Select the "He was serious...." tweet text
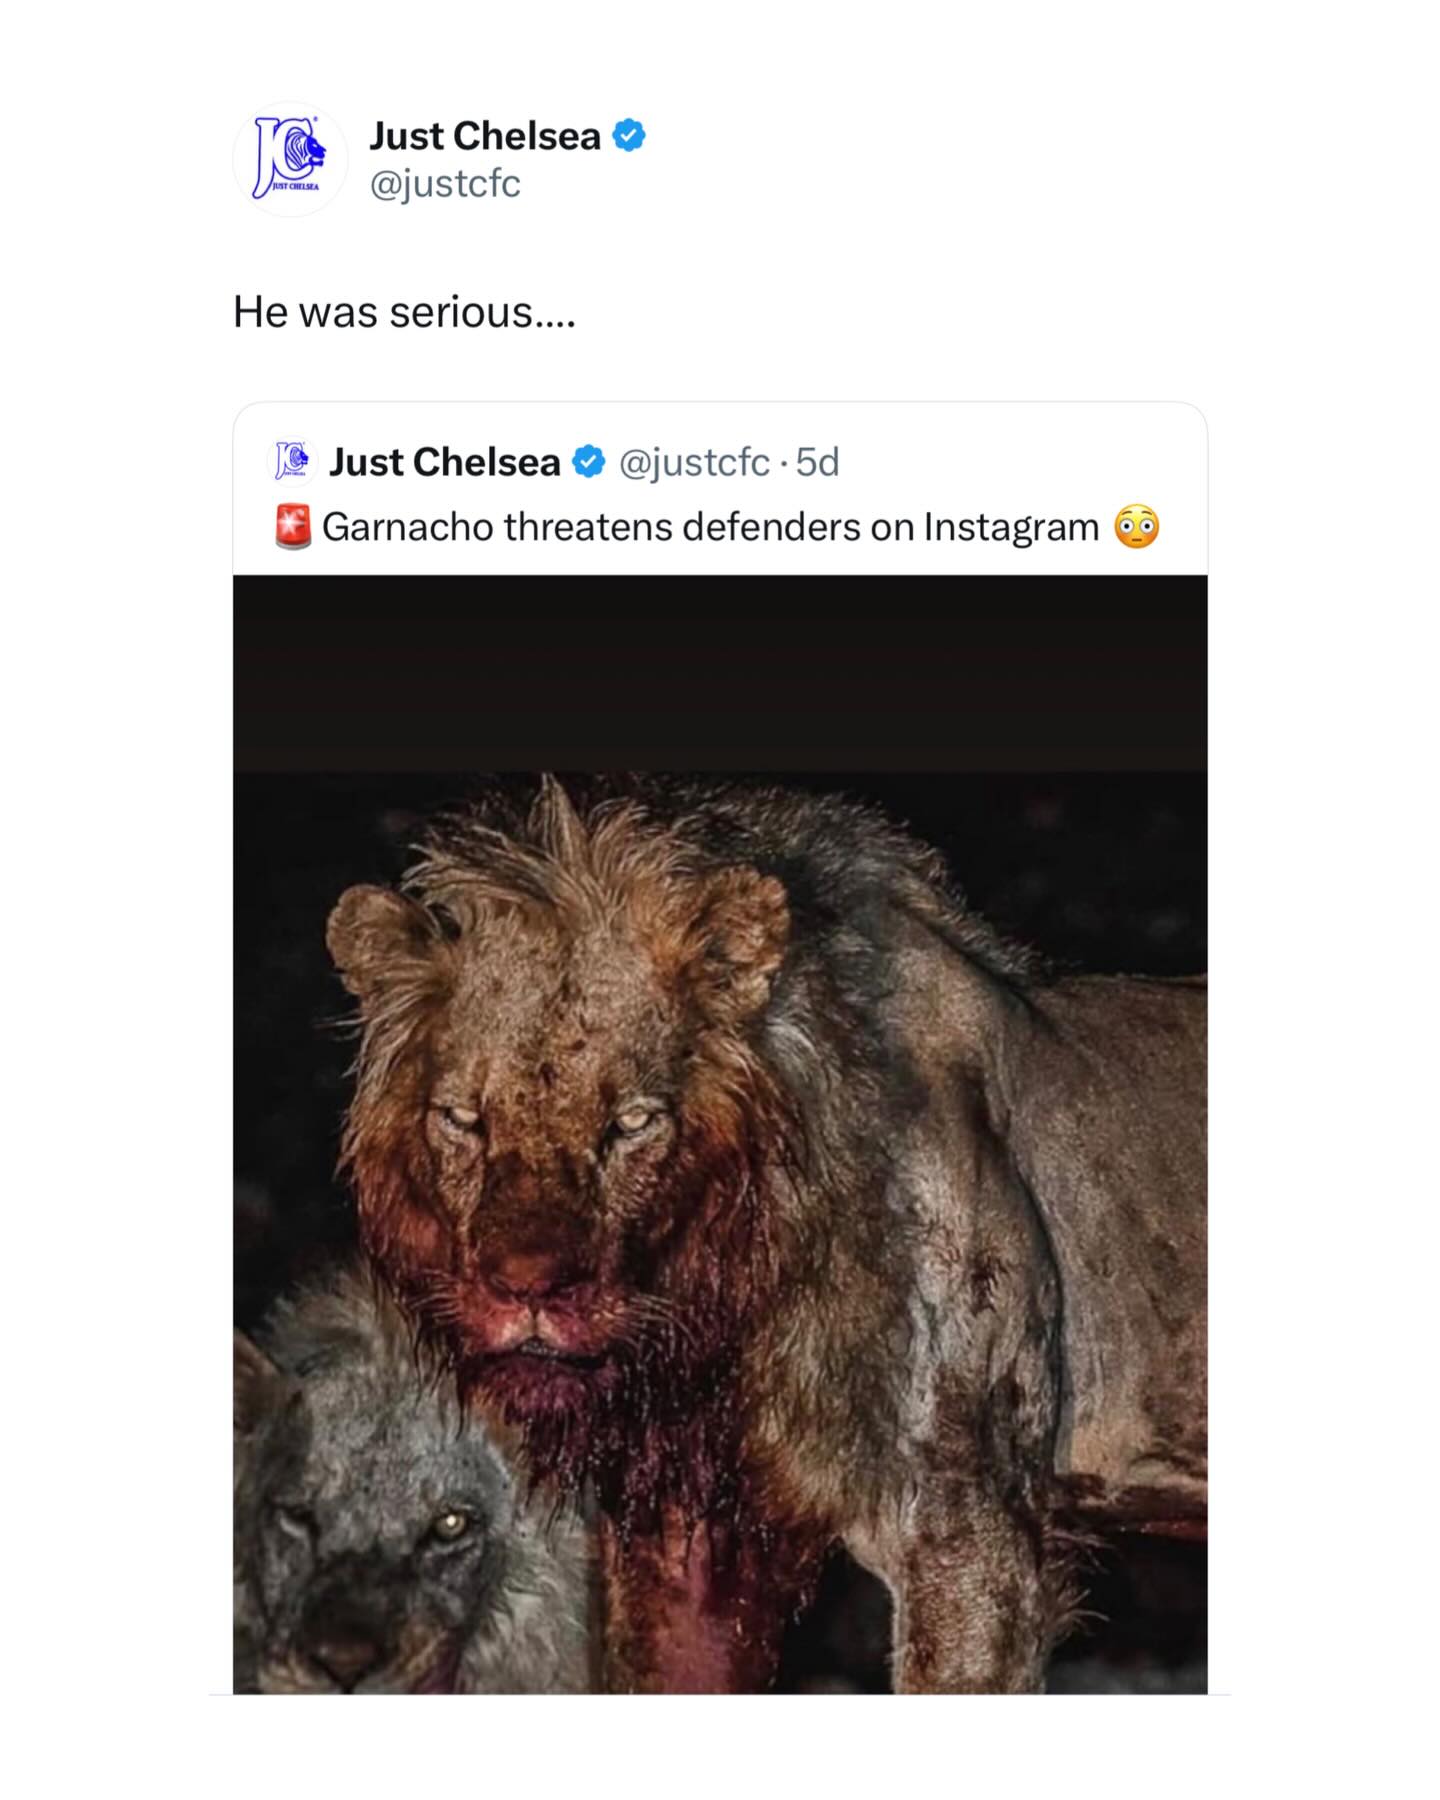The width and height of the screenshot is (1440, 1800). (404, 312)
